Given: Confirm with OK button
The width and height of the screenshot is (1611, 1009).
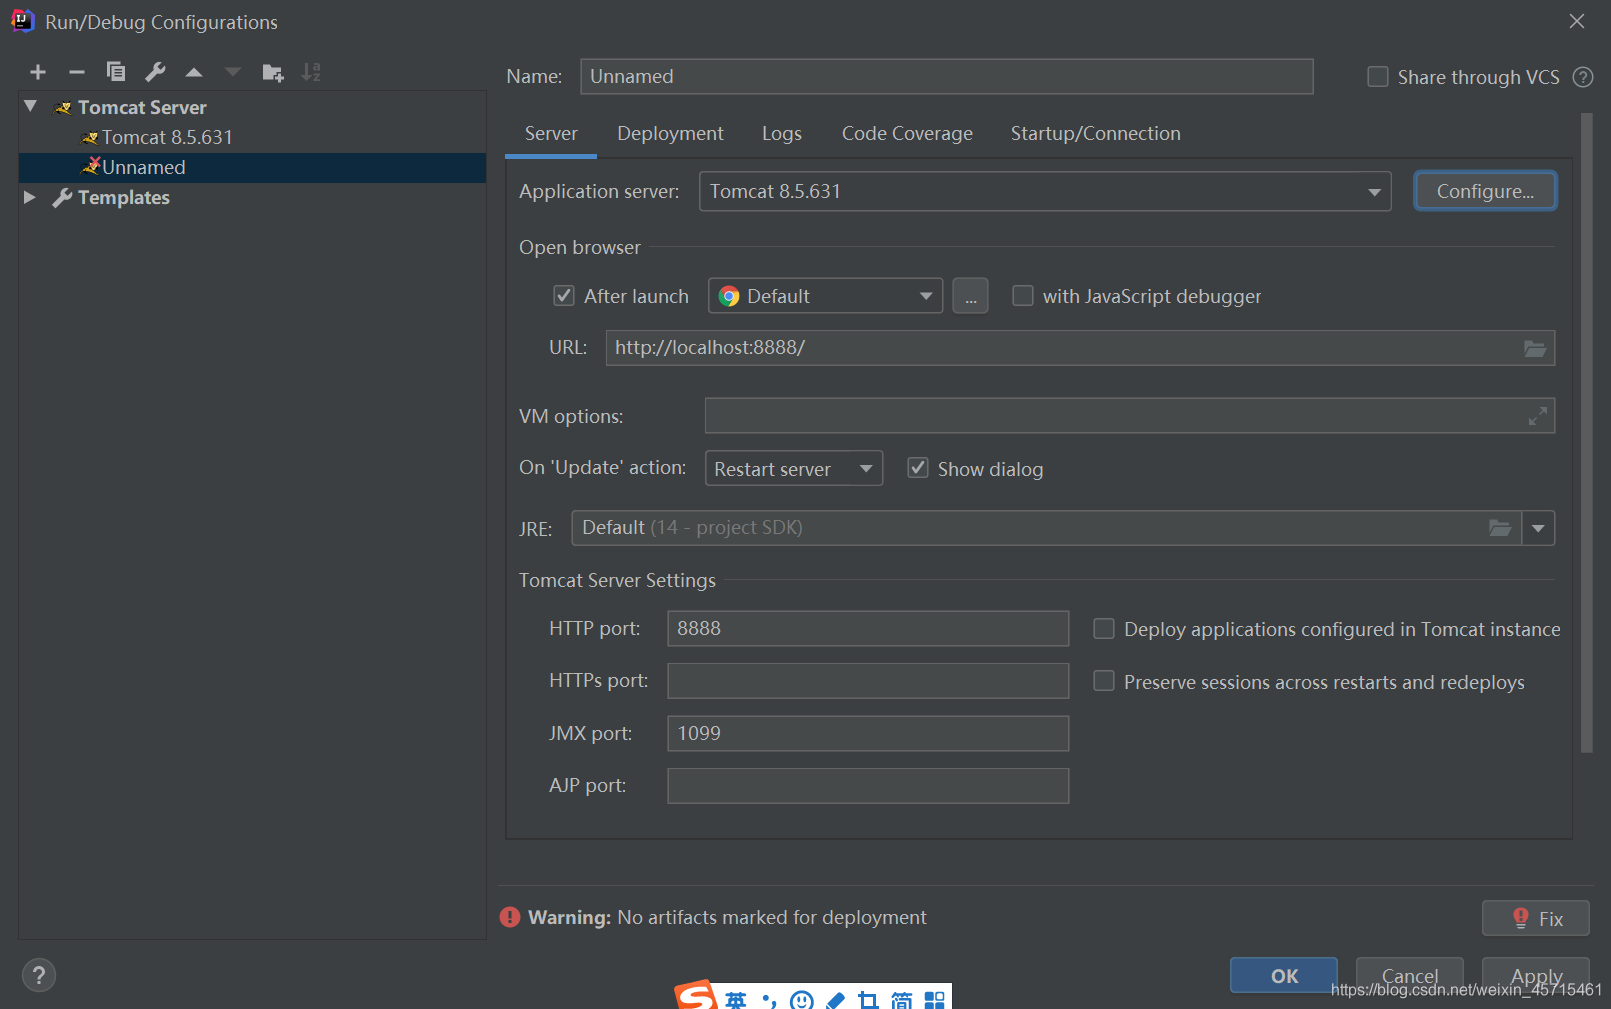Looking at the screenshot, I should pyautogui.click(x=1284, y=975).
